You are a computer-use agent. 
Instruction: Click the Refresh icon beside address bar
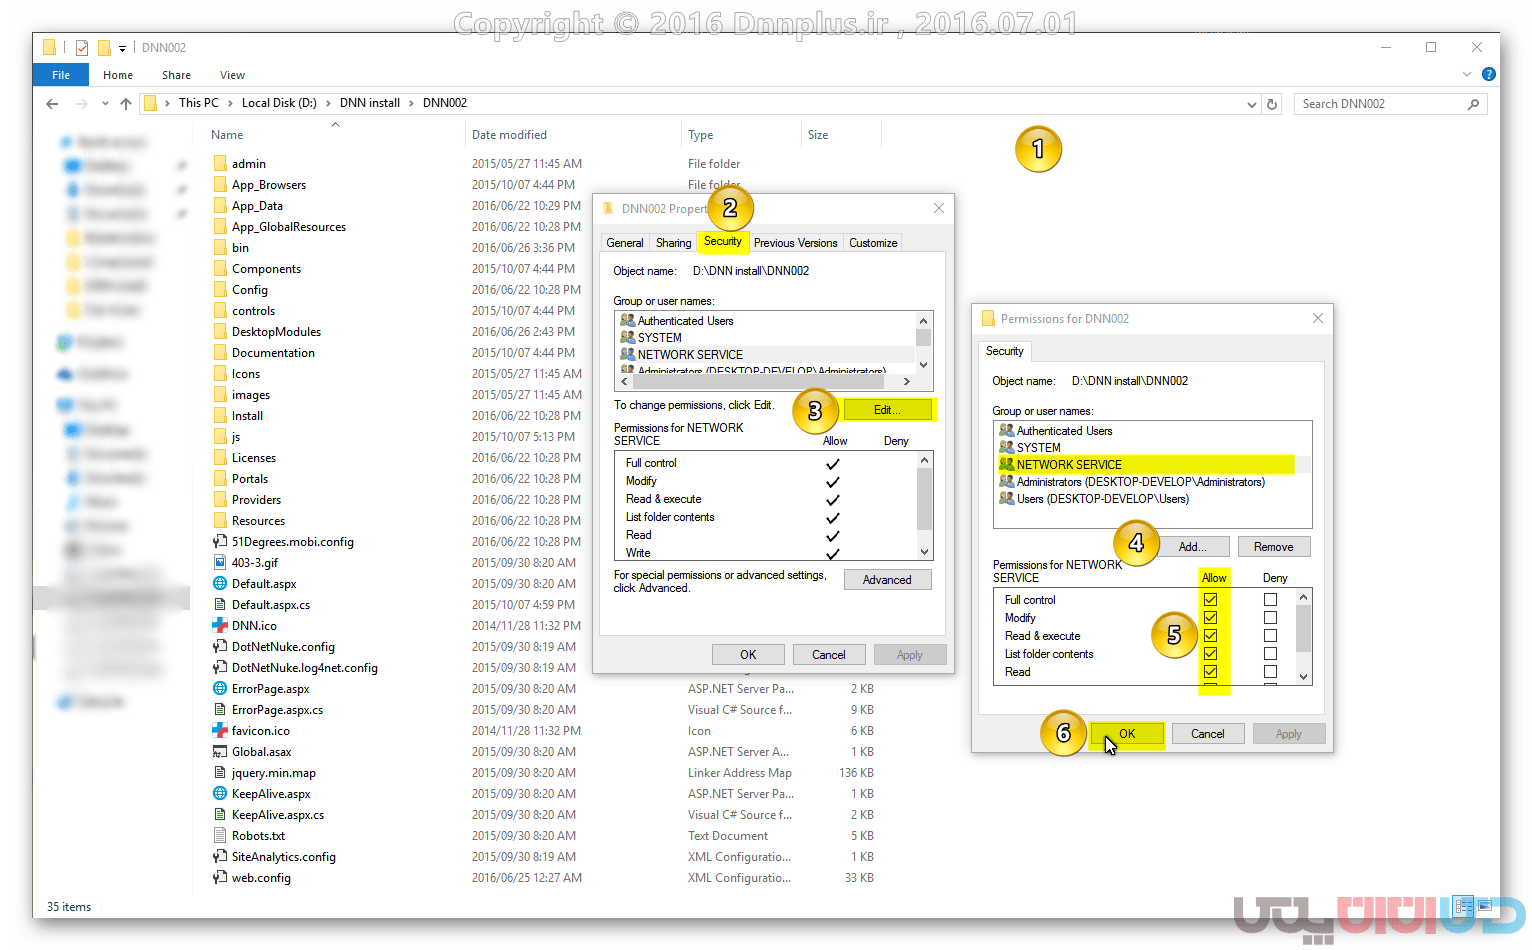(1272, 104)
